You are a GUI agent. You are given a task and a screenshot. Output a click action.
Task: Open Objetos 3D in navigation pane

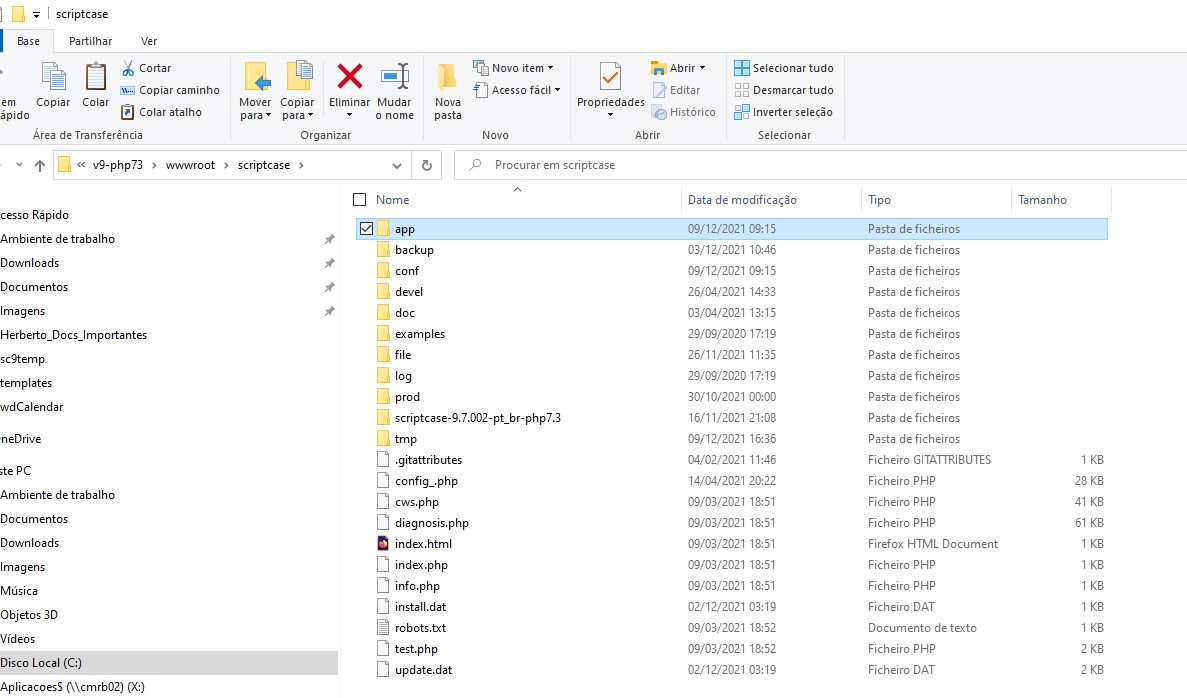(x=29, y=615)
